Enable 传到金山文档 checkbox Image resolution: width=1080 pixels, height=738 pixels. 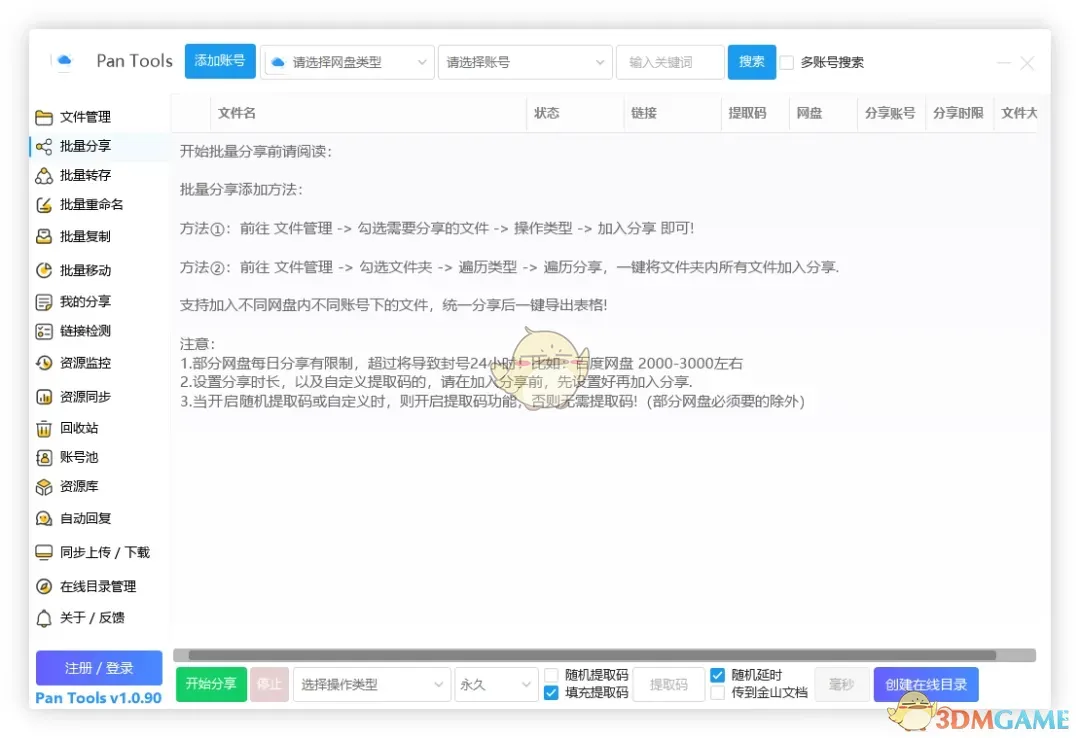click(717, 693)
